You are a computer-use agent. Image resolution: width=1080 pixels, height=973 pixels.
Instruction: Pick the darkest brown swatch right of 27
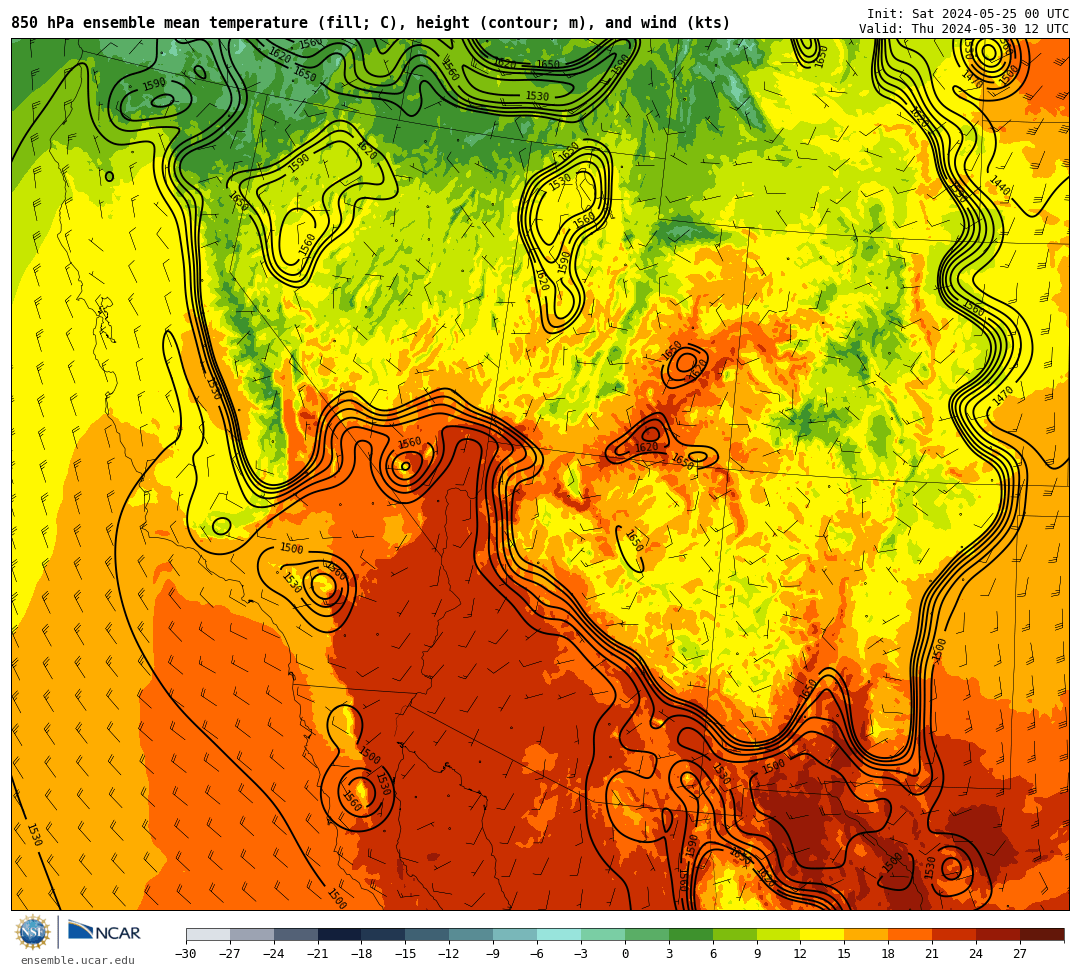click(1042, 934)
